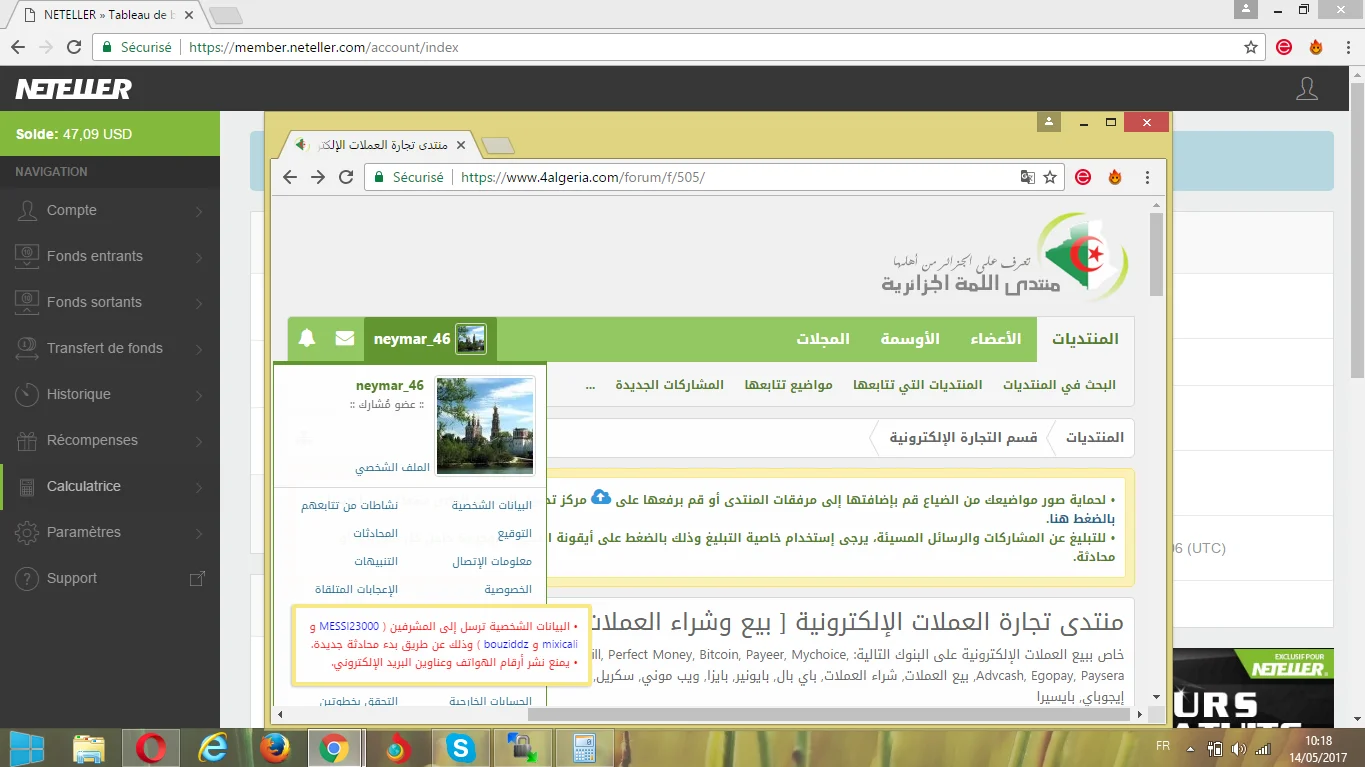Open البحث في المنتديات forum search link

pos(1060,385)
